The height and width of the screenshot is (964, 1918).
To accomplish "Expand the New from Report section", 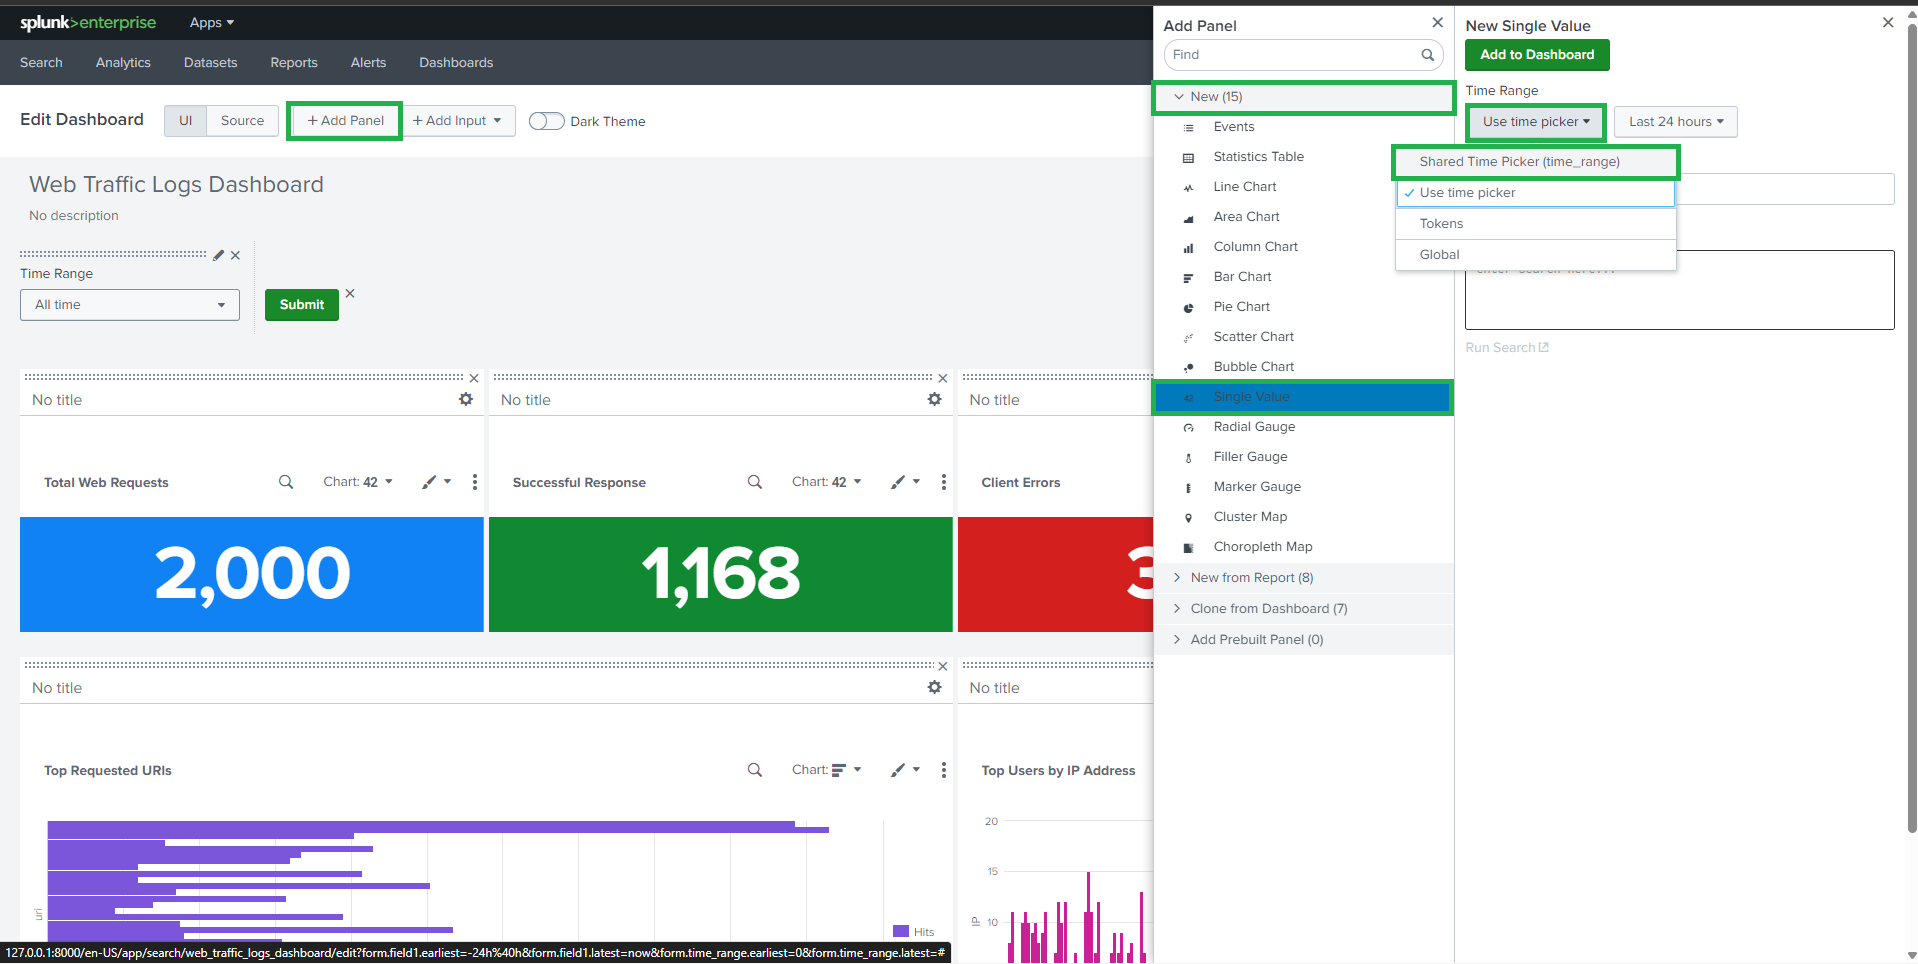I will point(1251,578).
